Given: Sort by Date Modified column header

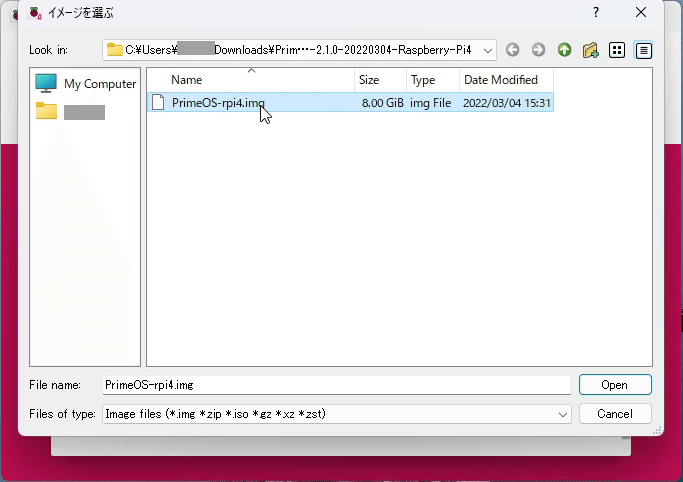Looking at the screenshot, I should point(507,80).
